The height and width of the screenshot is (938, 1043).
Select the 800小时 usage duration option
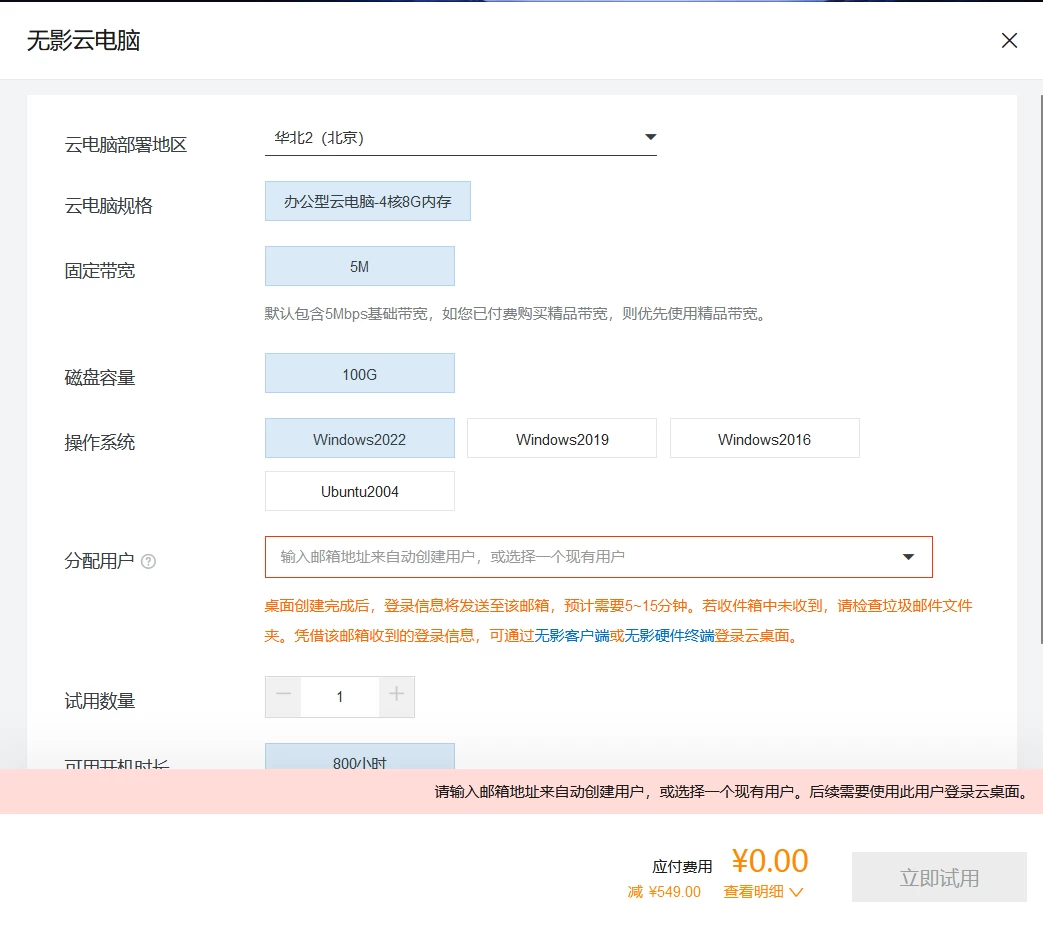point(359,762)
